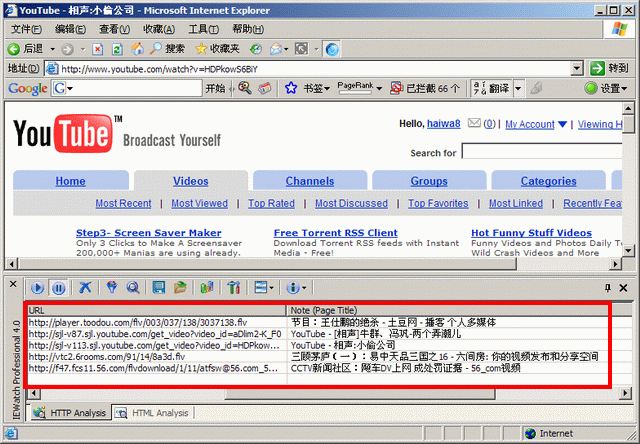Click the Free Torrent RSS Client ad link

coord(336,233)
